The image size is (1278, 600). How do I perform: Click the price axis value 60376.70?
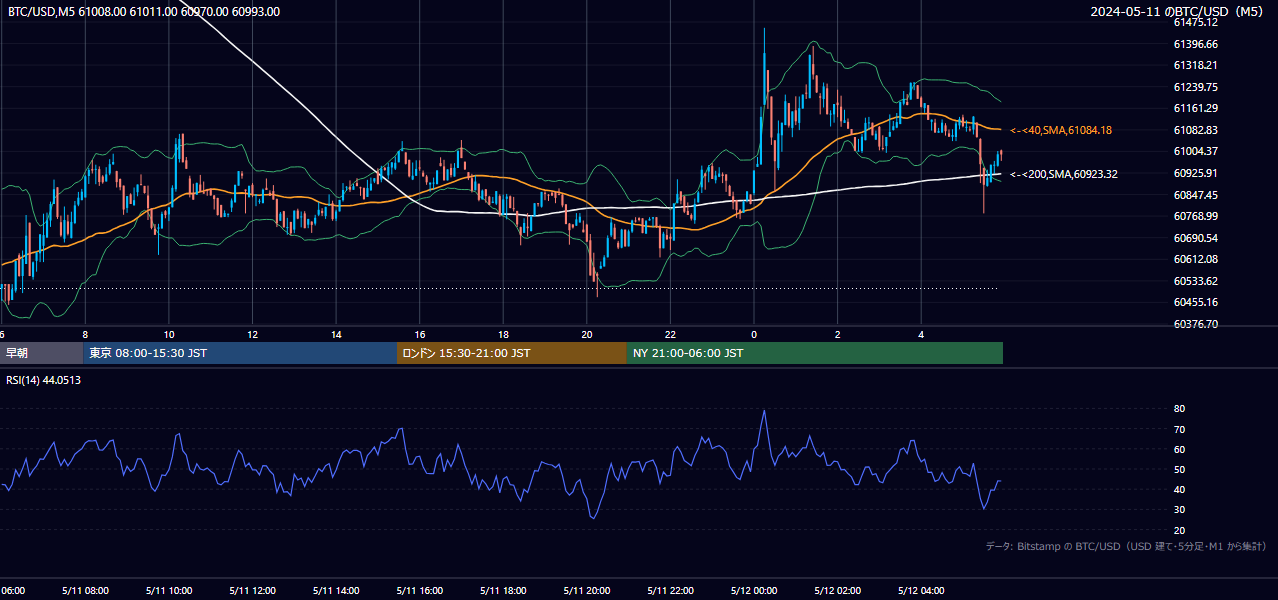(1195, 324)
